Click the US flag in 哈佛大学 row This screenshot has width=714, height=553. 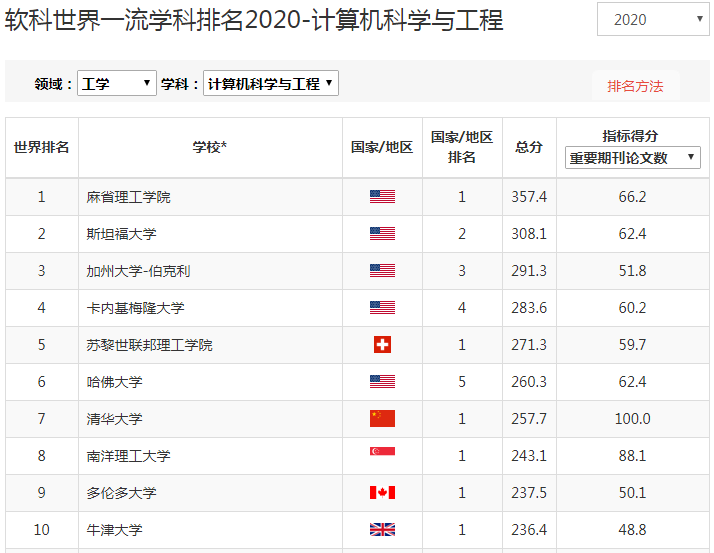382,382
